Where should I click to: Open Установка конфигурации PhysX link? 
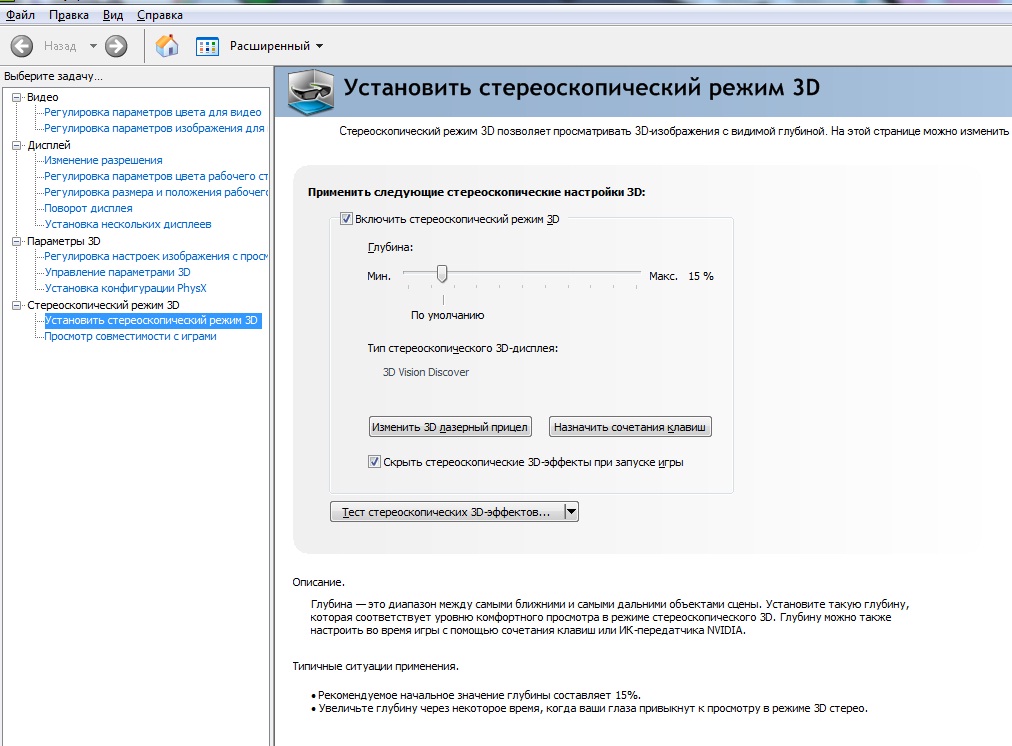pyautogui.click(x=125, y=288)
